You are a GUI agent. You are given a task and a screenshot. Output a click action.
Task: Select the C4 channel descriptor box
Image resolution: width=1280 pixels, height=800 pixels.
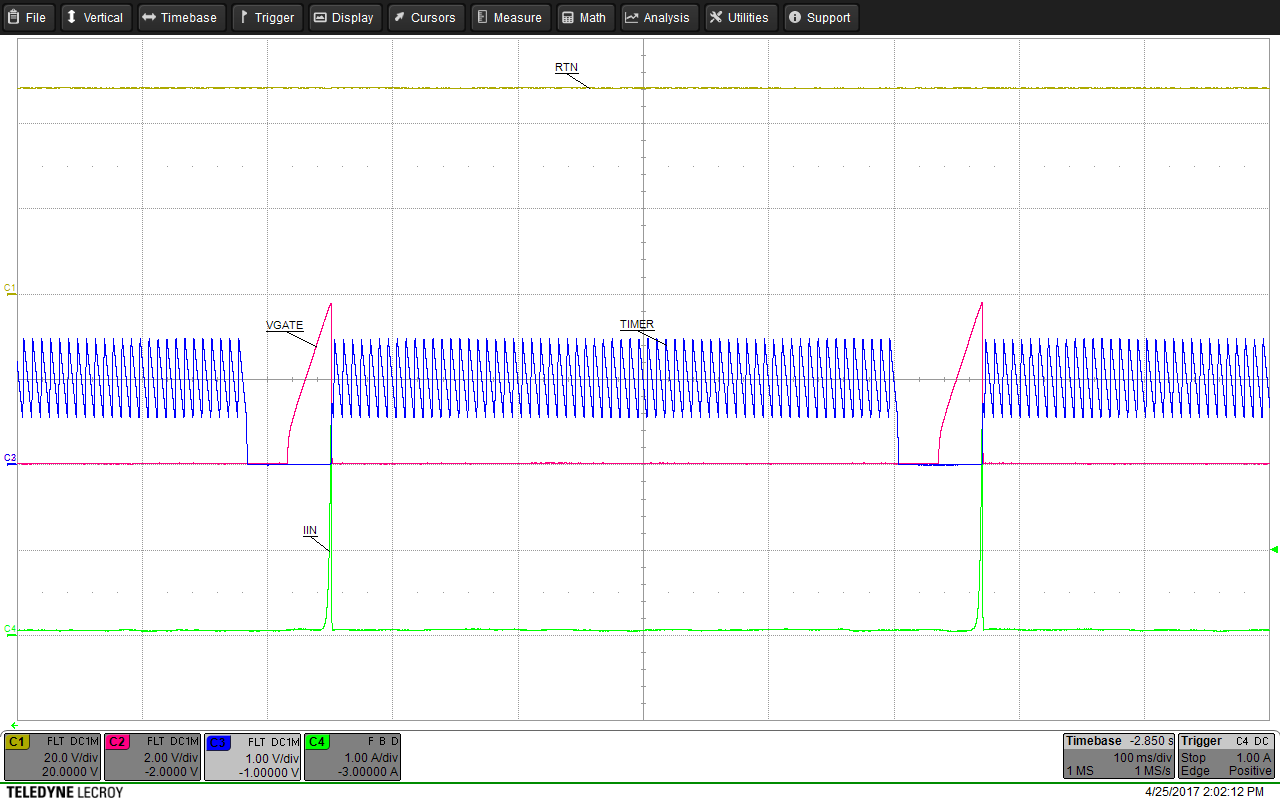tap(352, 757)
